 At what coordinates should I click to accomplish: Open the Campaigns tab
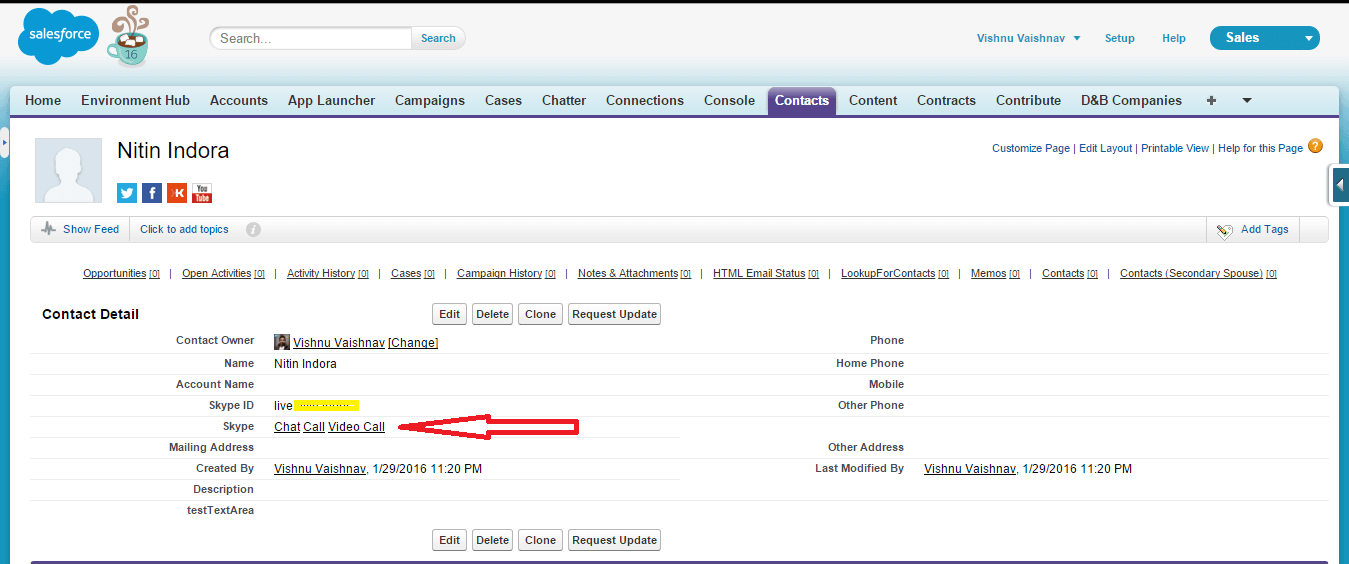tap(429, 101)
